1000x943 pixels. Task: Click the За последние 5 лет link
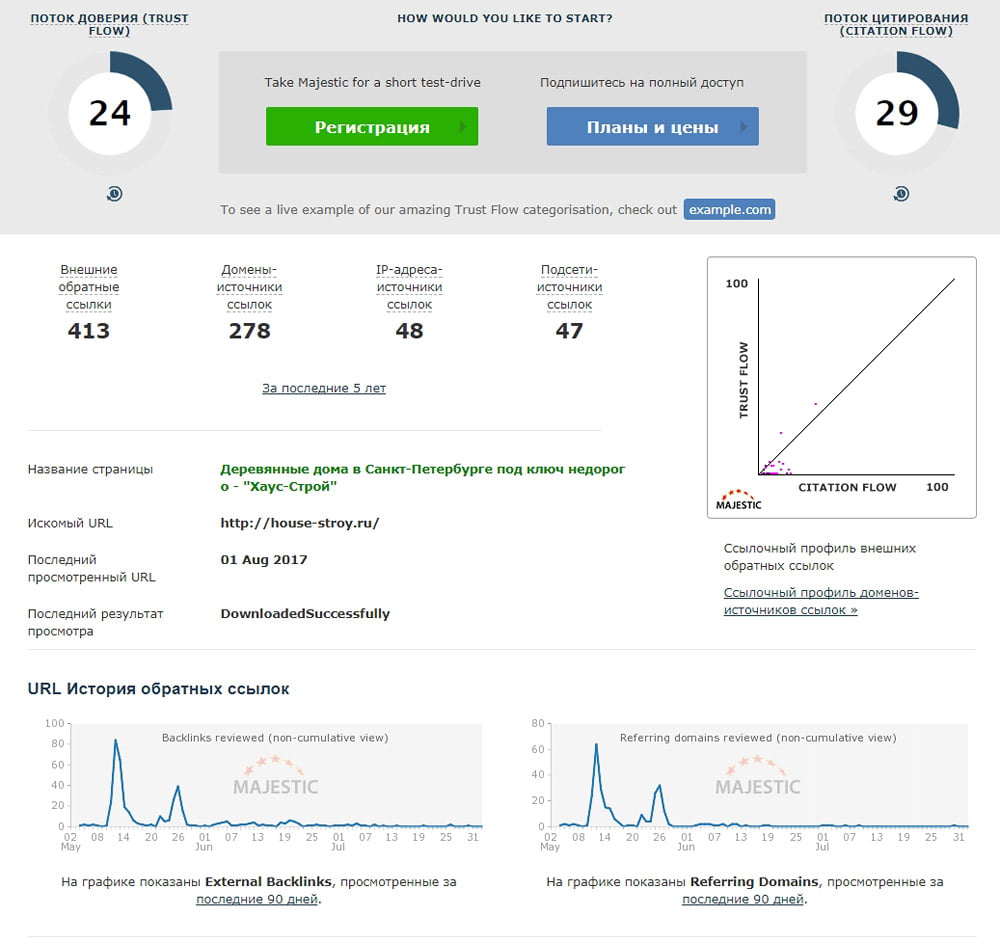pos(324,388)
